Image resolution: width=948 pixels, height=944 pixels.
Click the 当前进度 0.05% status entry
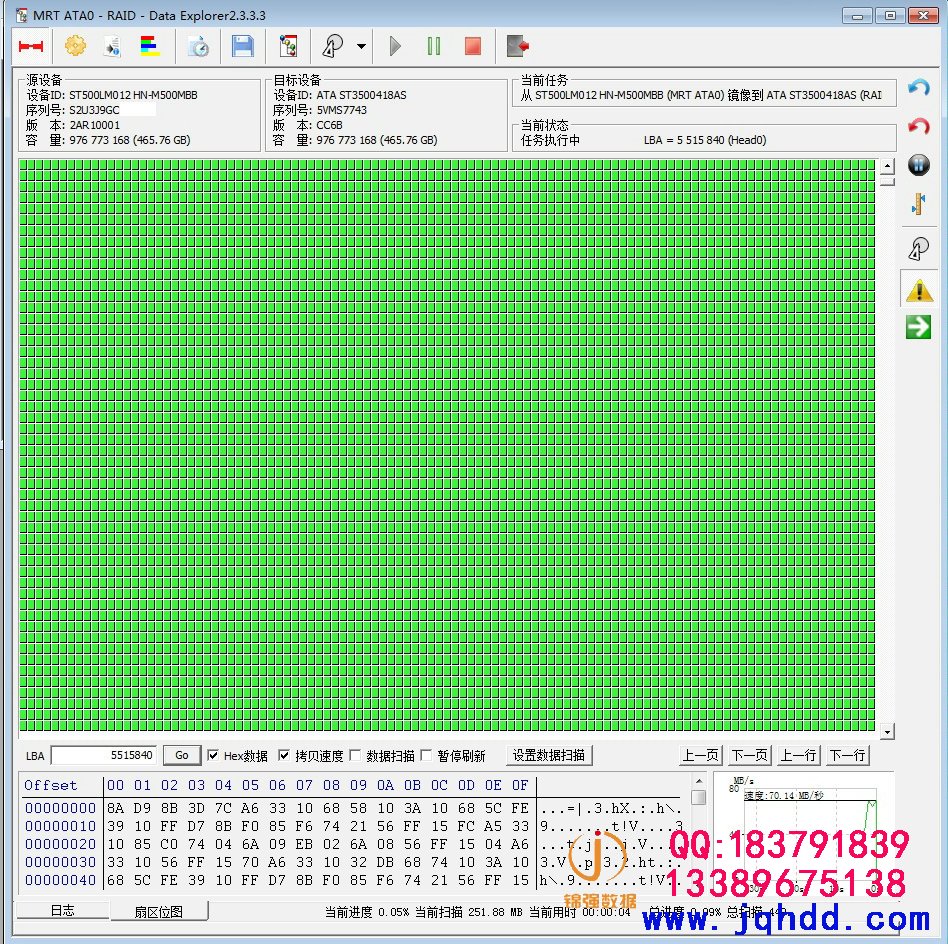click(x=367, y=912)
